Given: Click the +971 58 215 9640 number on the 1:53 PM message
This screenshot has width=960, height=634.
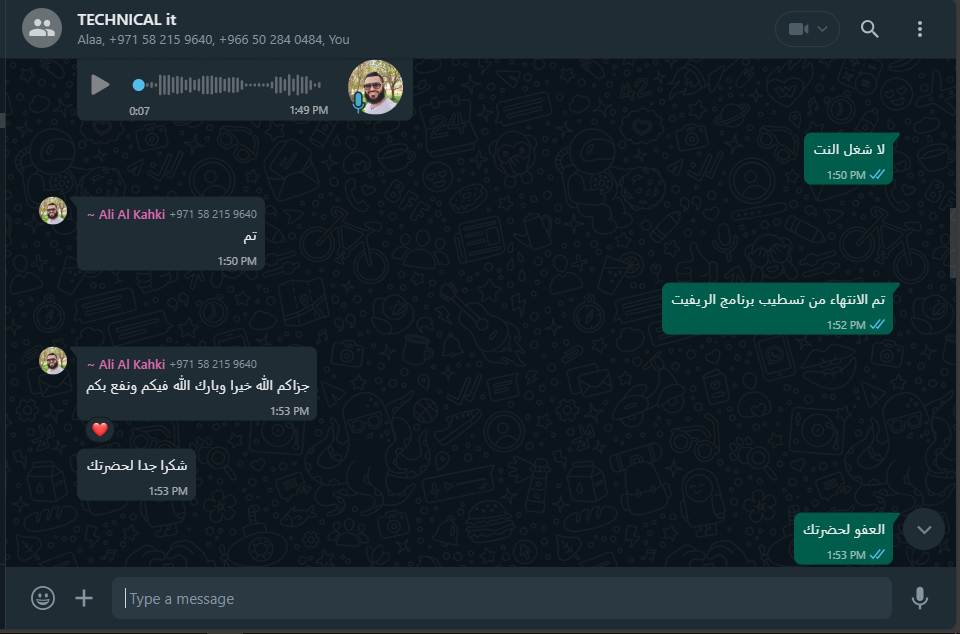Looking at the screenshot, I should [x=213, y=364].
